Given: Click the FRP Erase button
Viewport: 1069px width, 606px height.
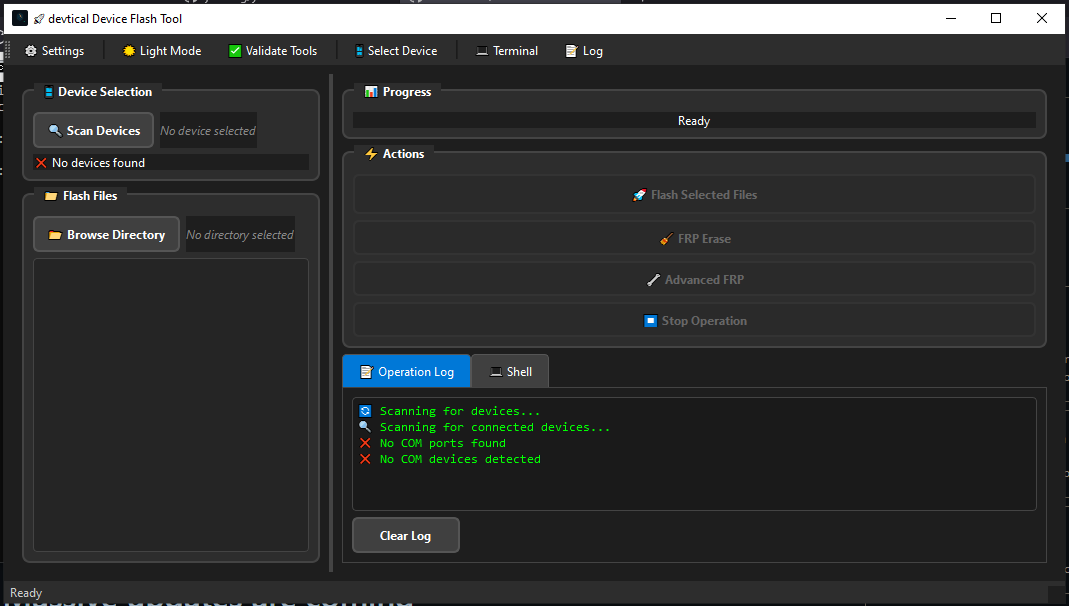Looking at the screenshot, I should [694, 239].
